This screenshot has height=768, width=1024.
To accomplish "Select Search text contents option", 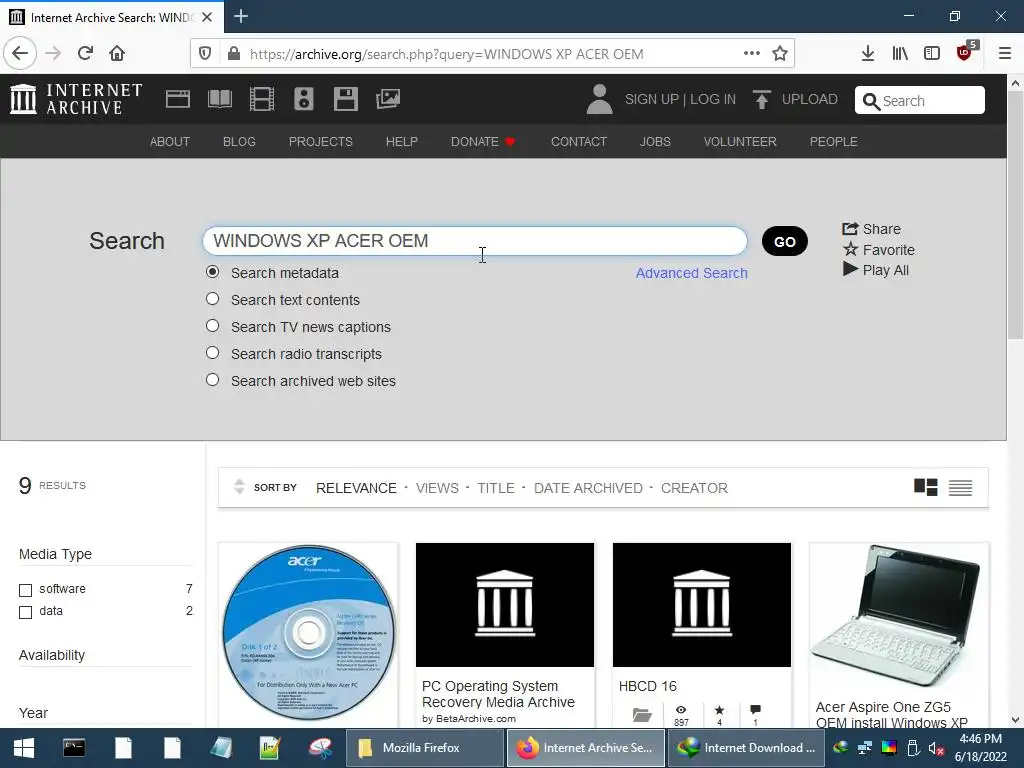I will [x=212, y=298].
